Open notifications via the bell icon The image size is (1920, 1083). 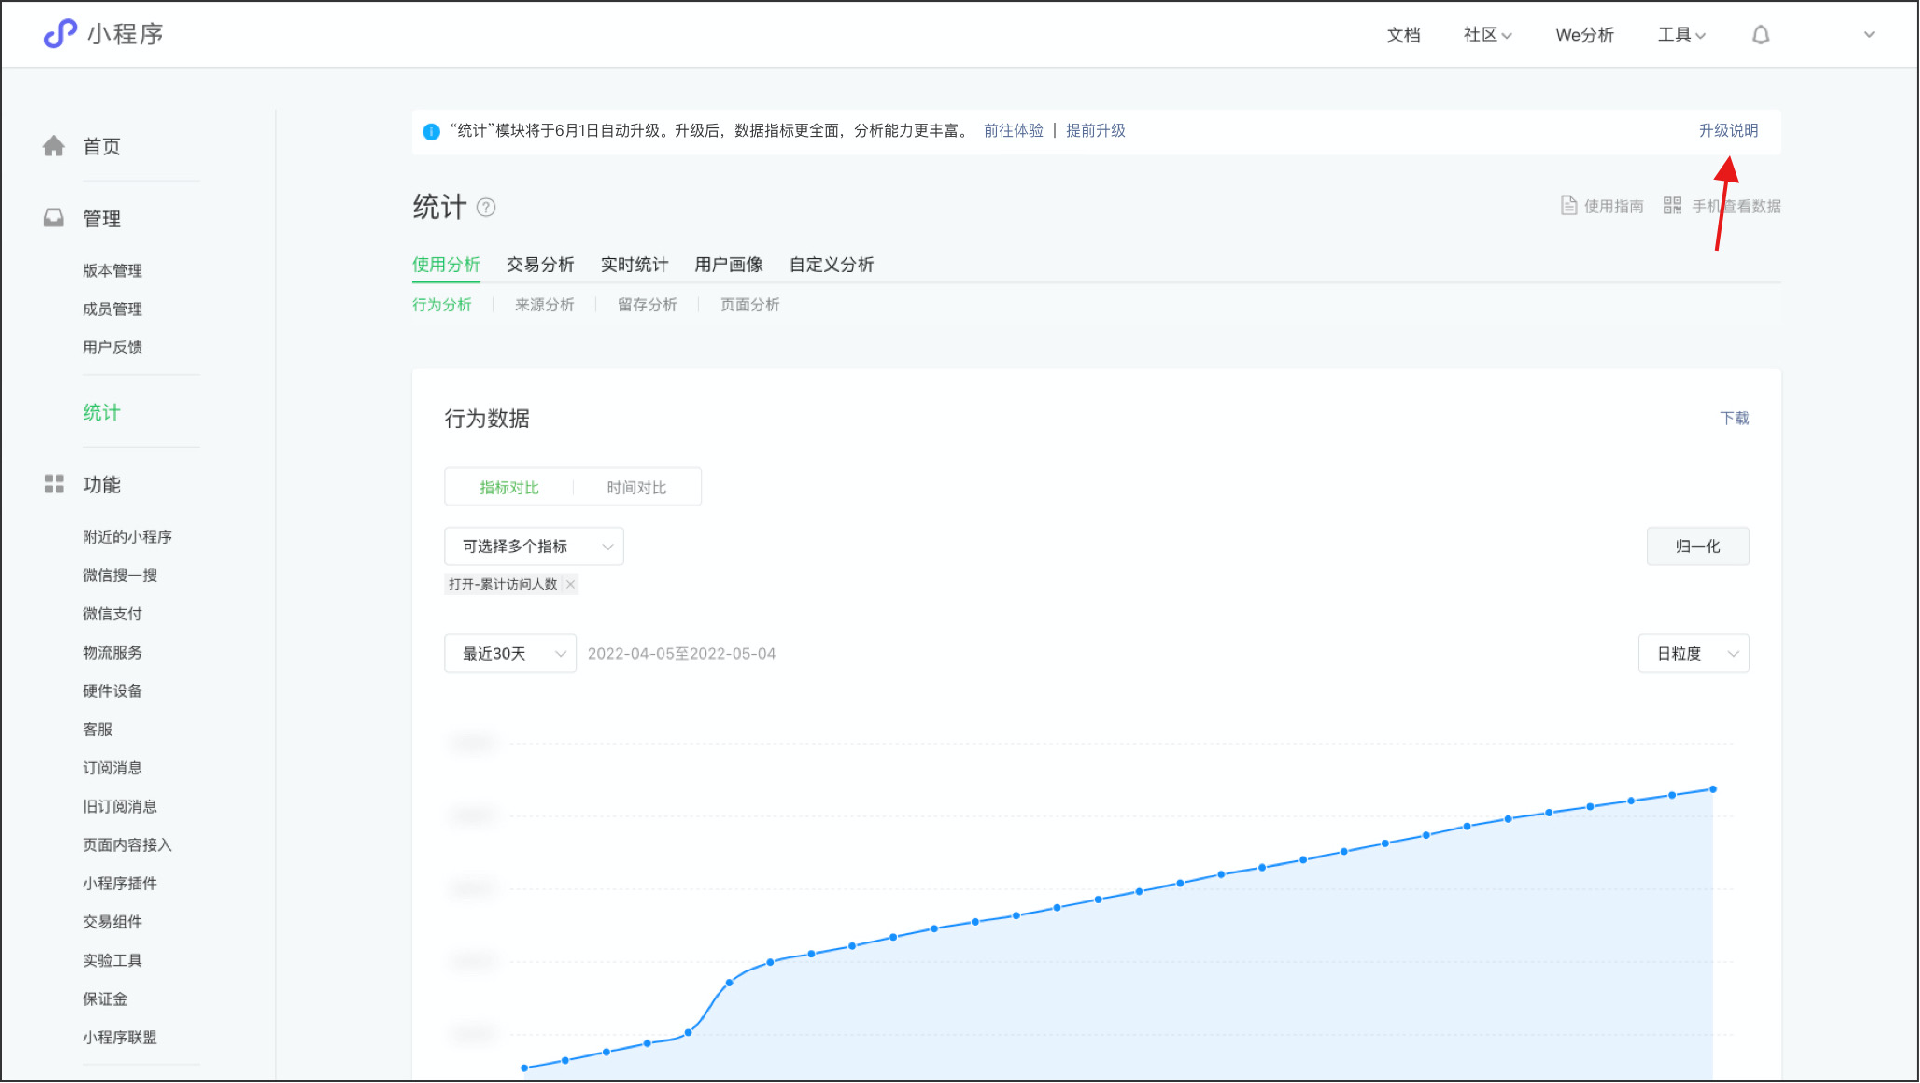1761,34
